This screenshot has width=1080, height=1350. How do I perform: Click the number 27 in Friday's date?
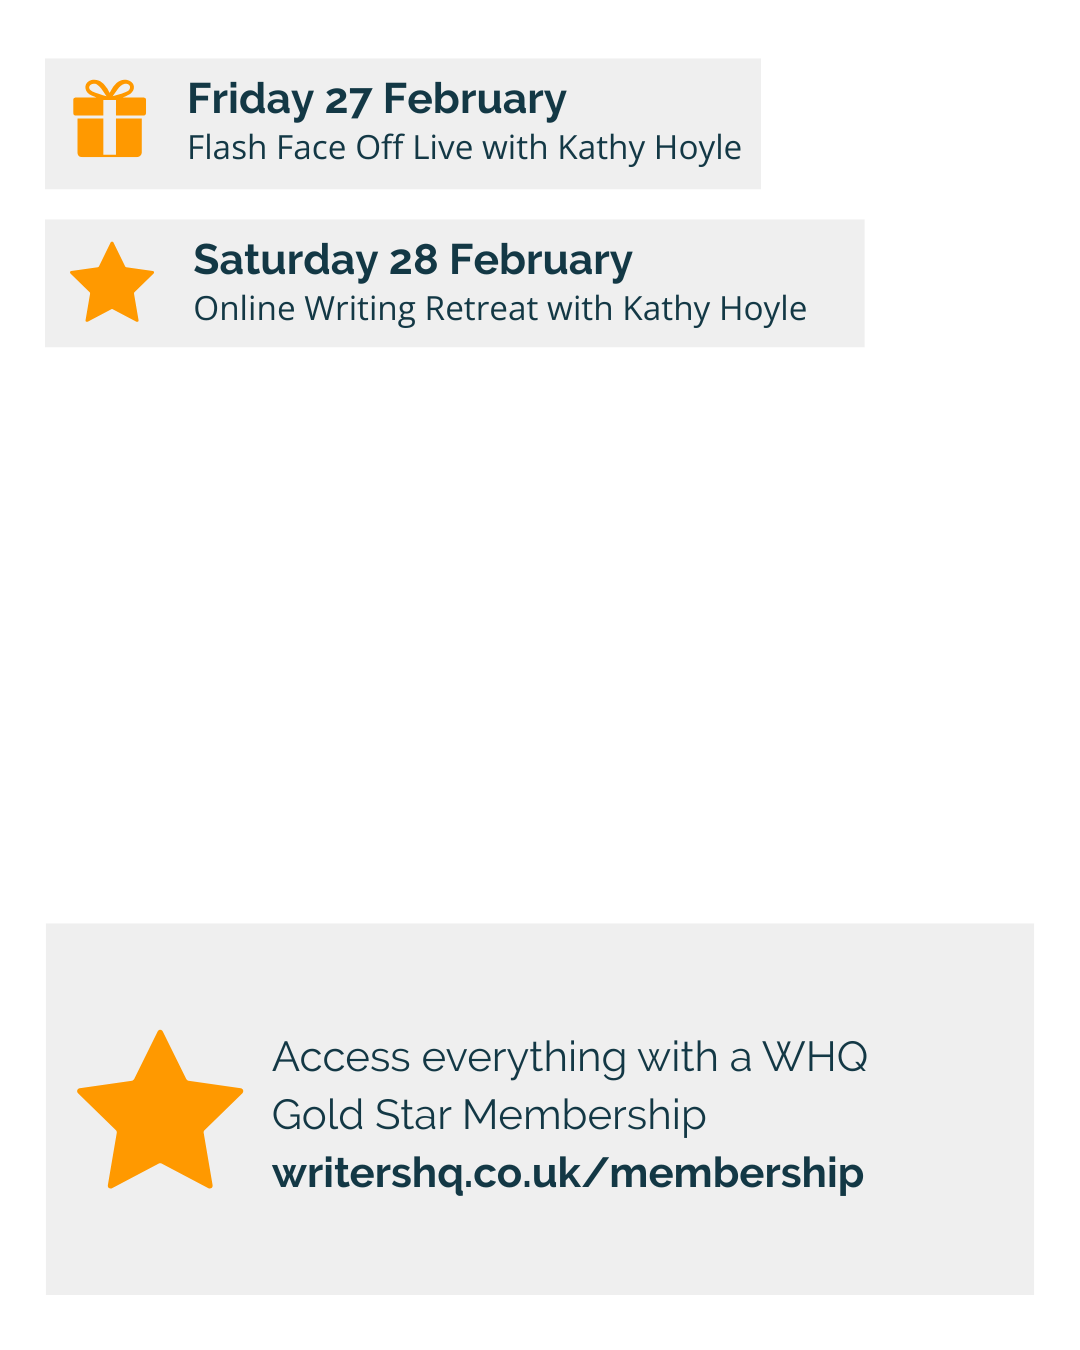coord(348,100)
